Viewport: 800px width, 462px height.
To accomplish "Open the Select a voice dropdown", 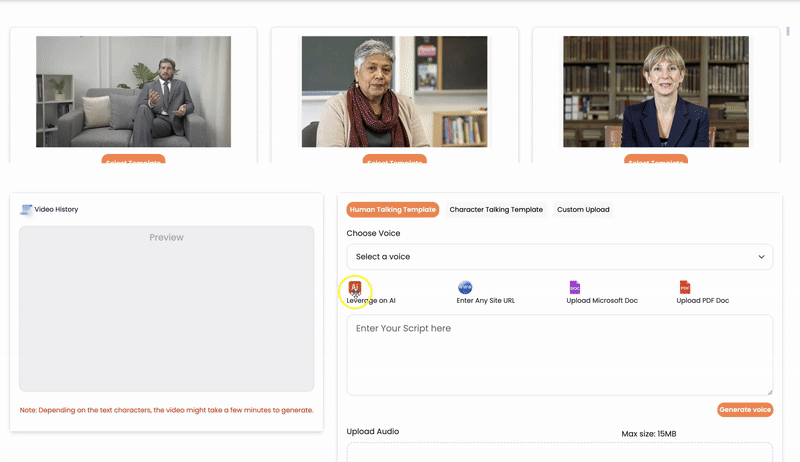I will pos(559,256).
